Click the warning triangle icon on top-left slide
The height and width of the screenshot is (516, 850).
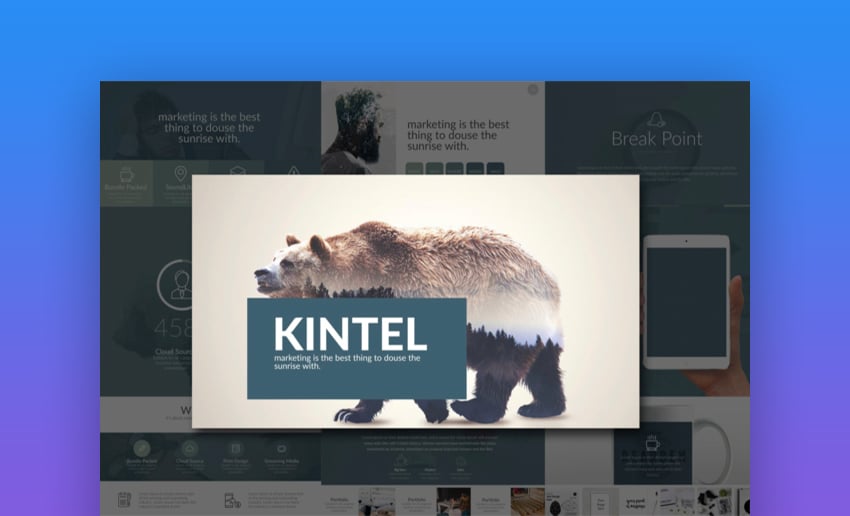(x=294, y=174)
